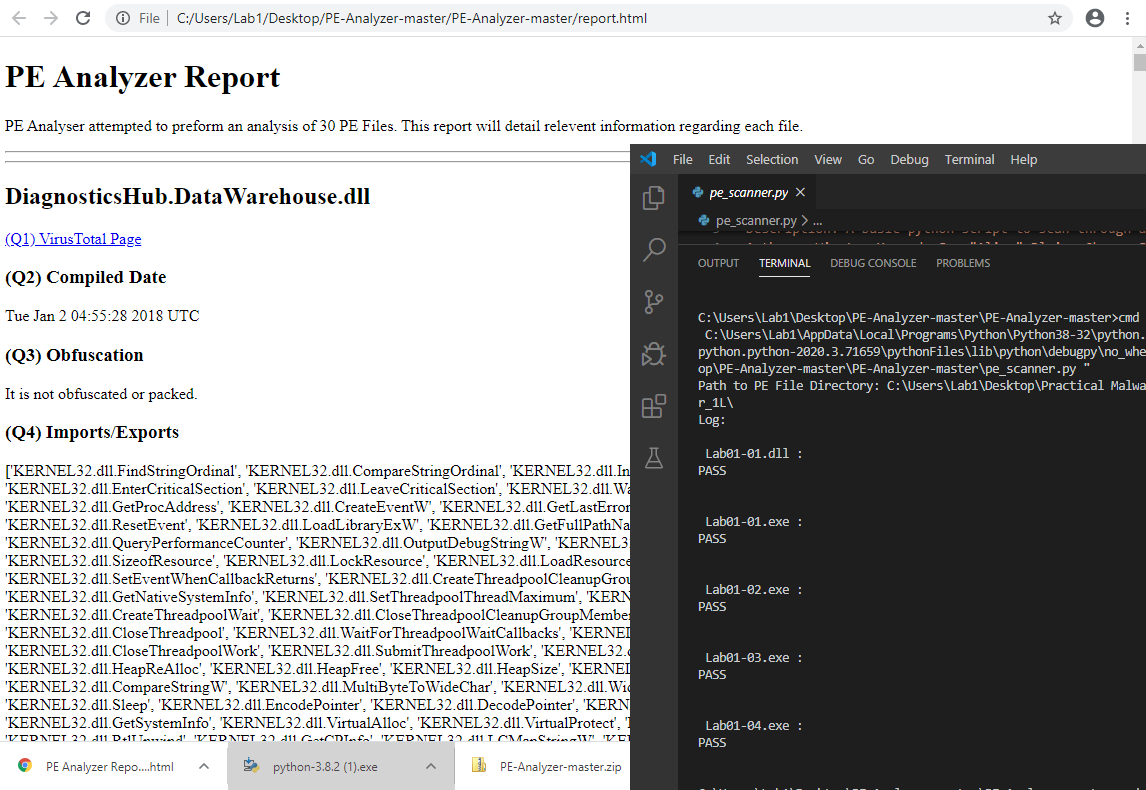Open the Selection menu in VS Code
1146x790 pixels.
772,159
